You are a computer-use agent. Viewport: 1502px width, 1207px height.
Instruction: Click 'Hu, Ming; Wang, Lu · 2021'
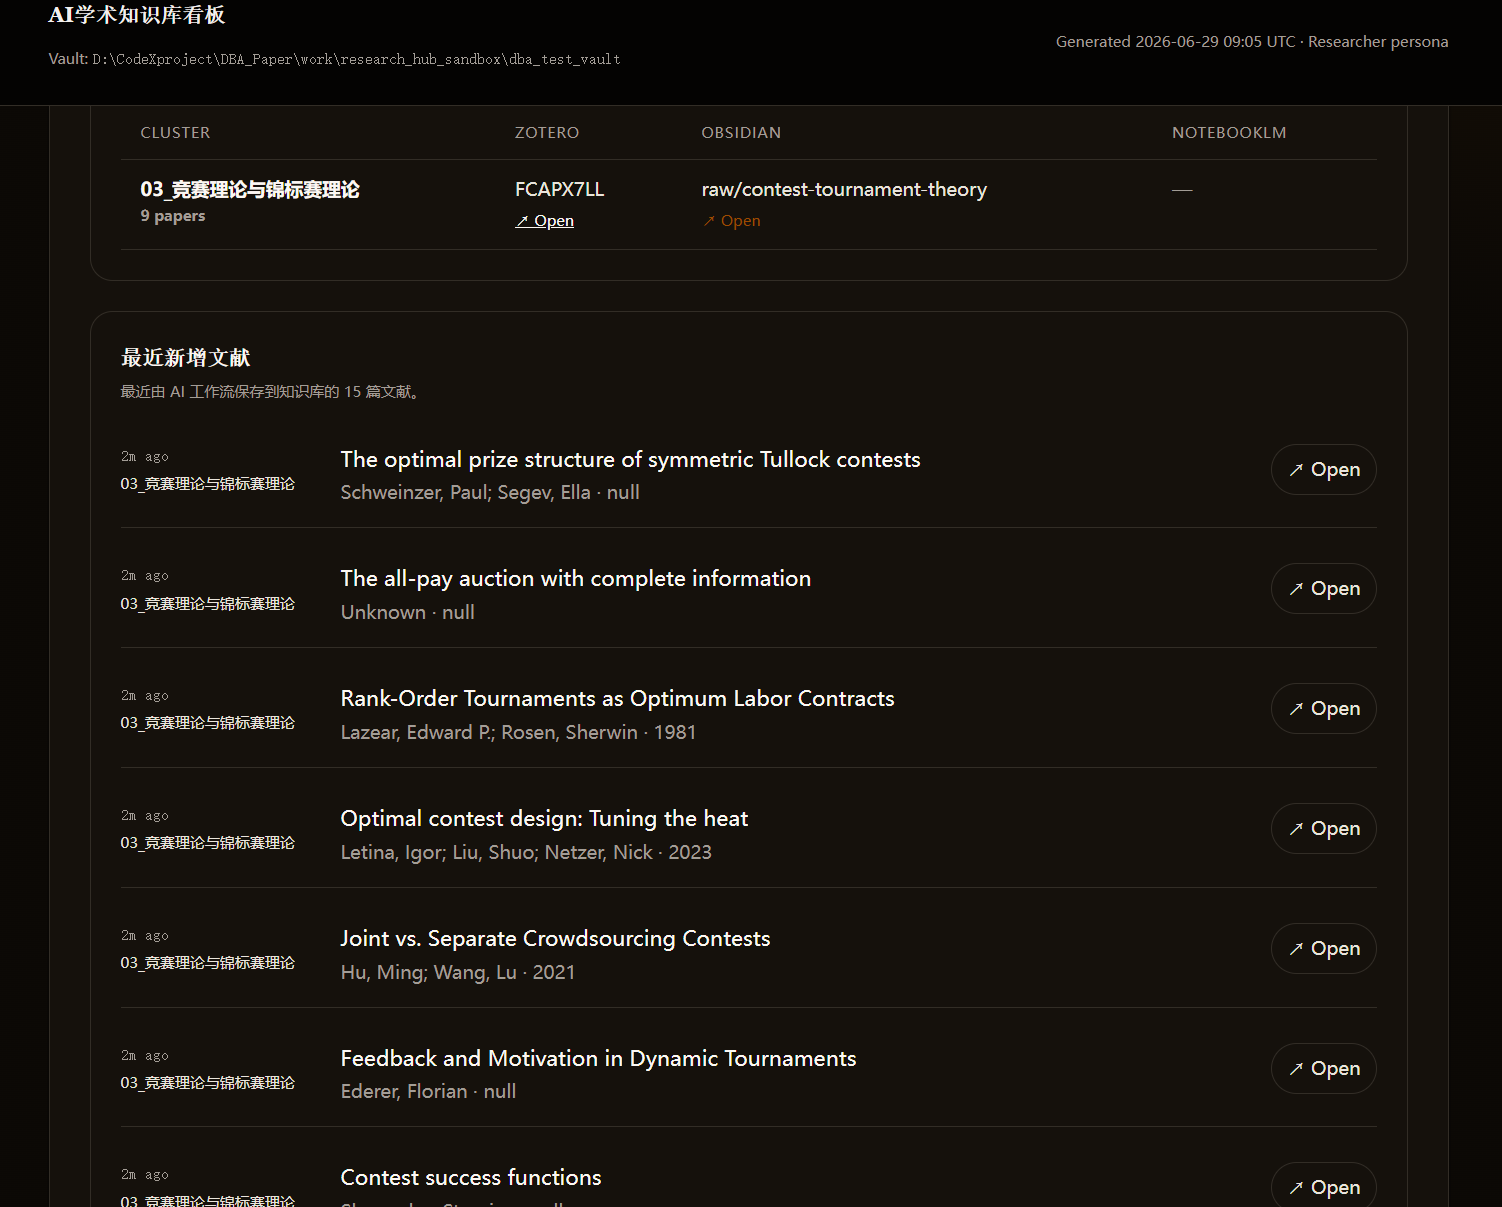click(x=458, y=973)
